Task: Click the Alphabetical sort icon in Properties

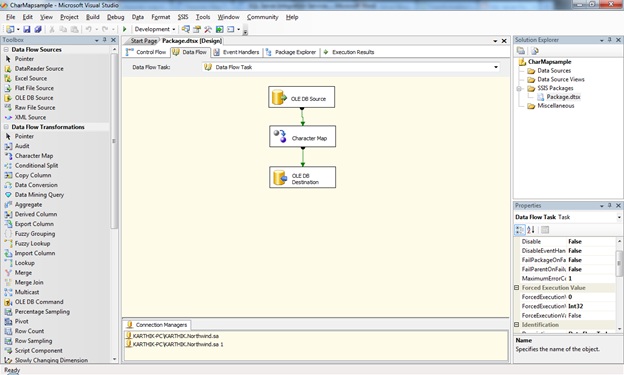Action: pyautogui.click(x=531, y=230)
